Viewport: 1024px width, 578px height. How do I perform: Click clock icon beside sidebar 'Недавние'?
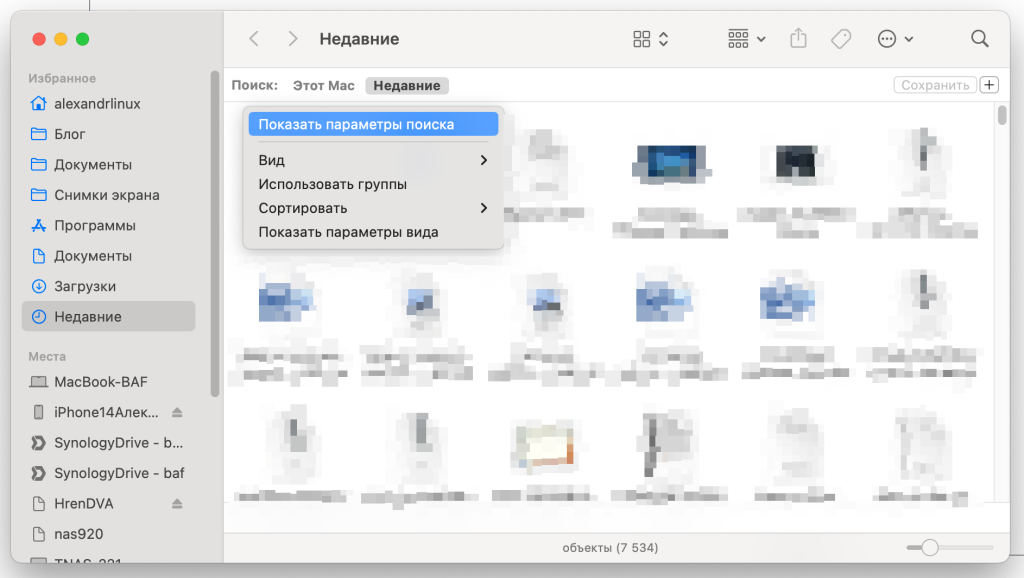[39, 316]
